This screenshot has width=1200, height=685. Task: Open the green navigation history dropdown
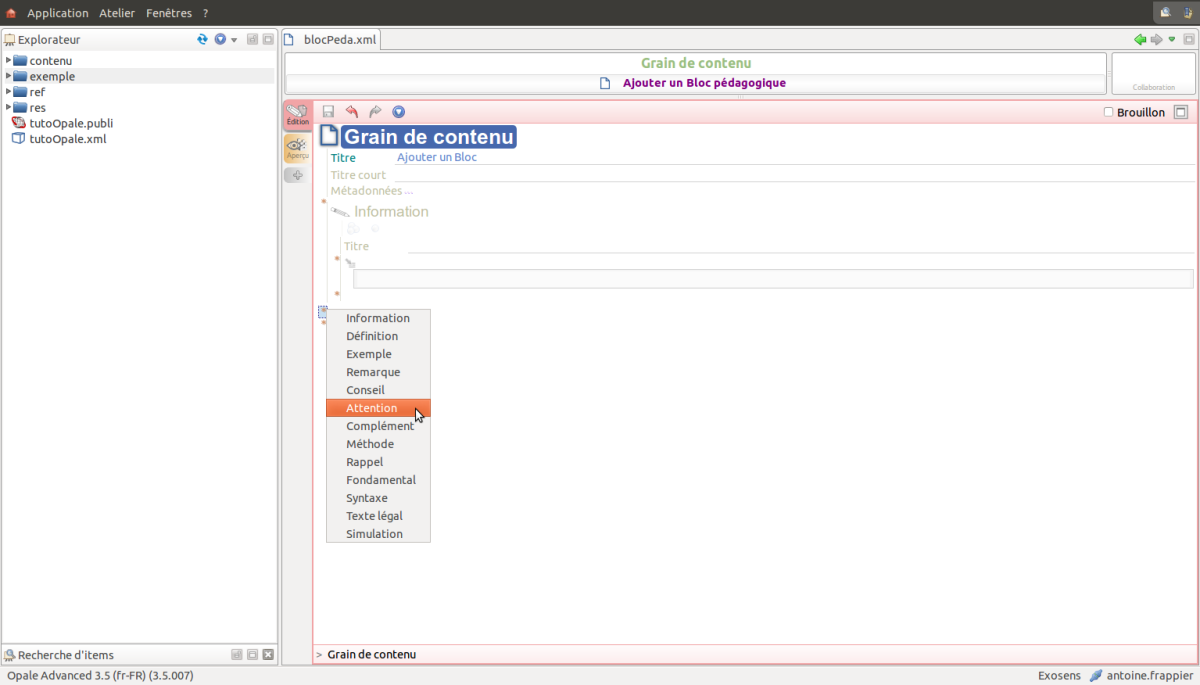[1172, 40]
